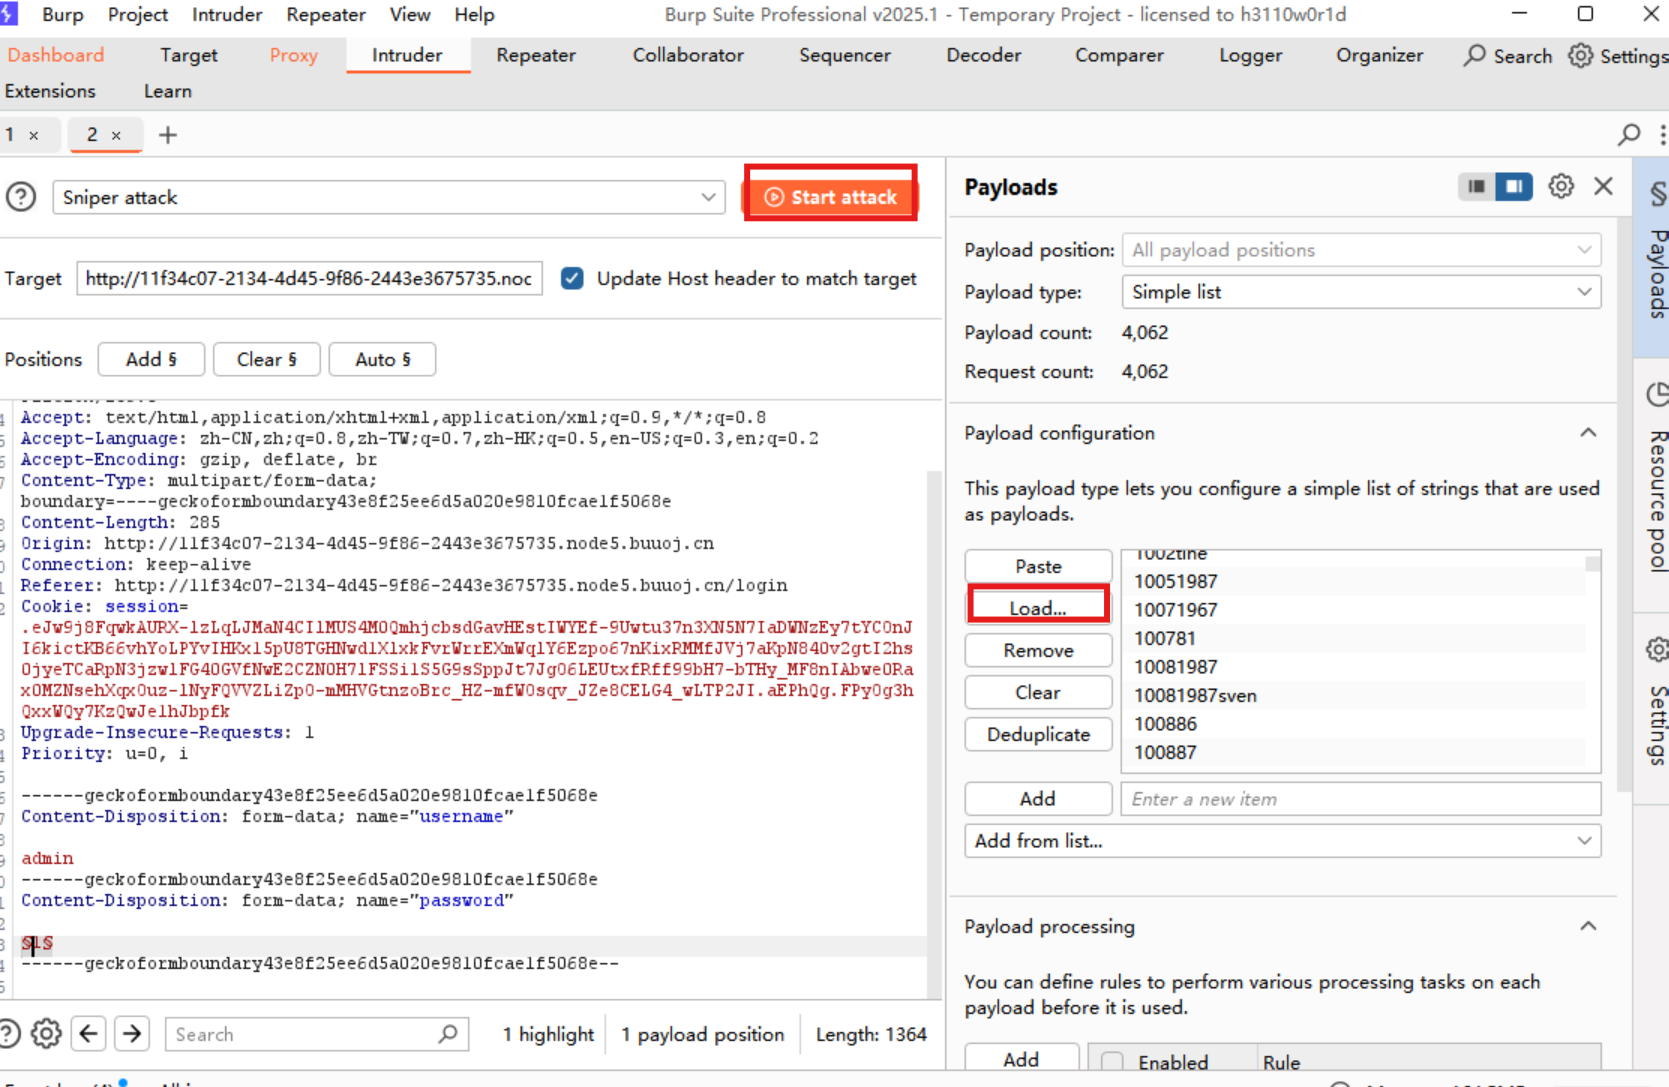Open the Resource pool side tab
Image resolution: width=1669 pixels, height=1087 pixels.
tap(1653, 486)
